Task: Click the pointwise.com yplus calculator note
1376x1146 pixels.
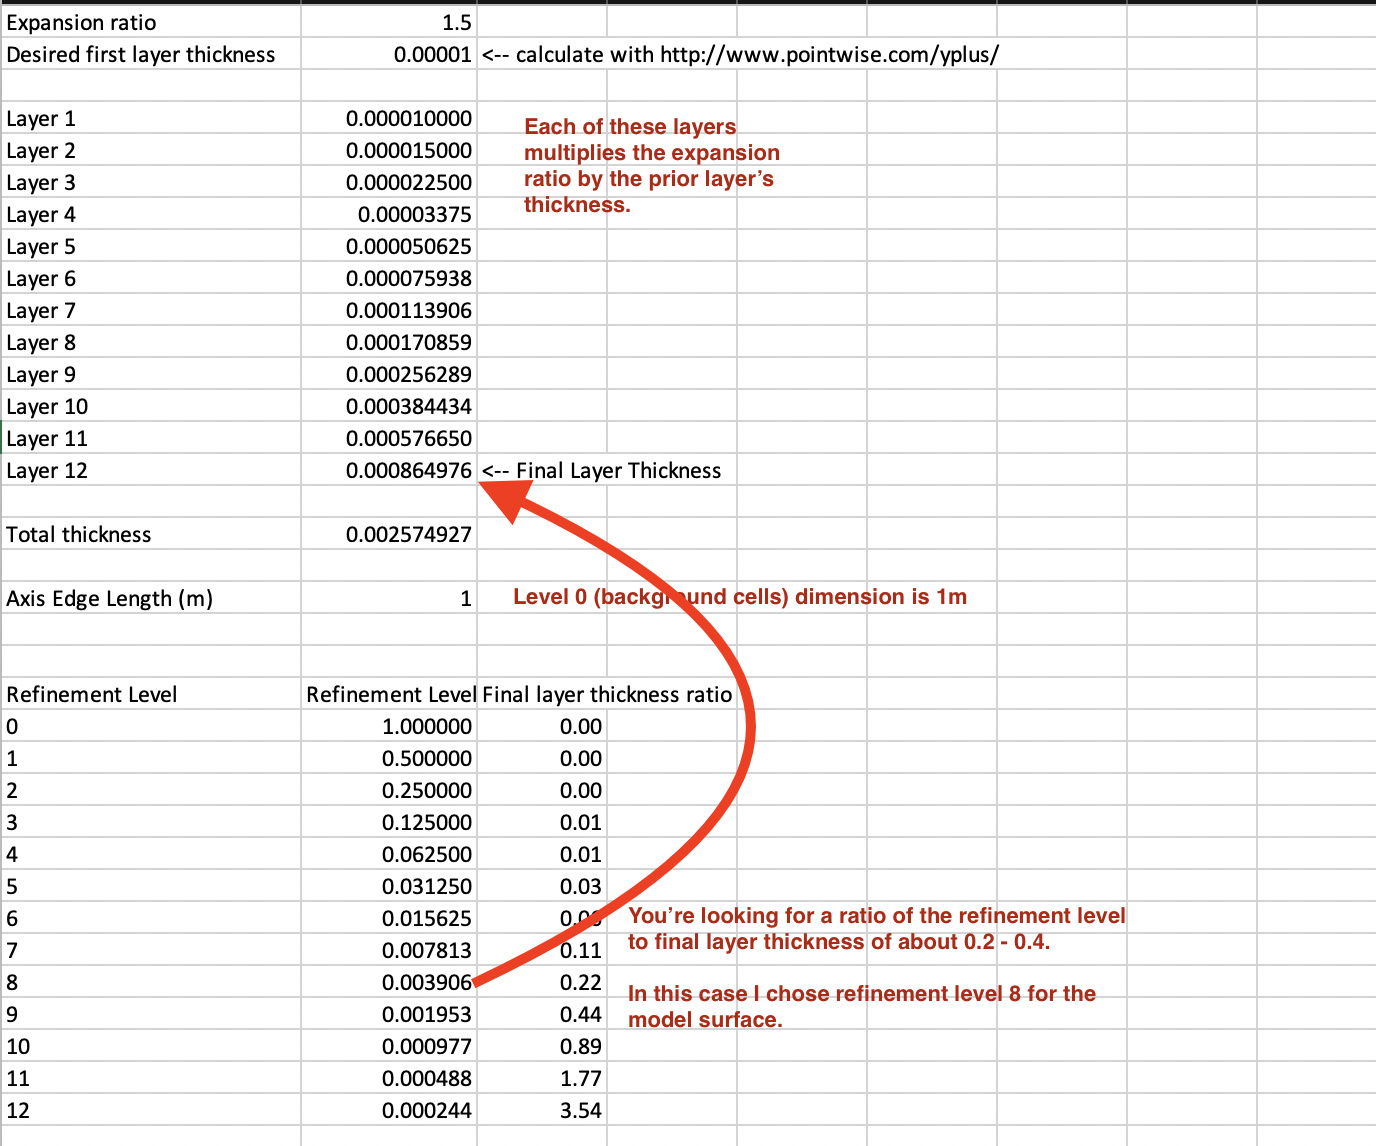Action: coord(740,54)
